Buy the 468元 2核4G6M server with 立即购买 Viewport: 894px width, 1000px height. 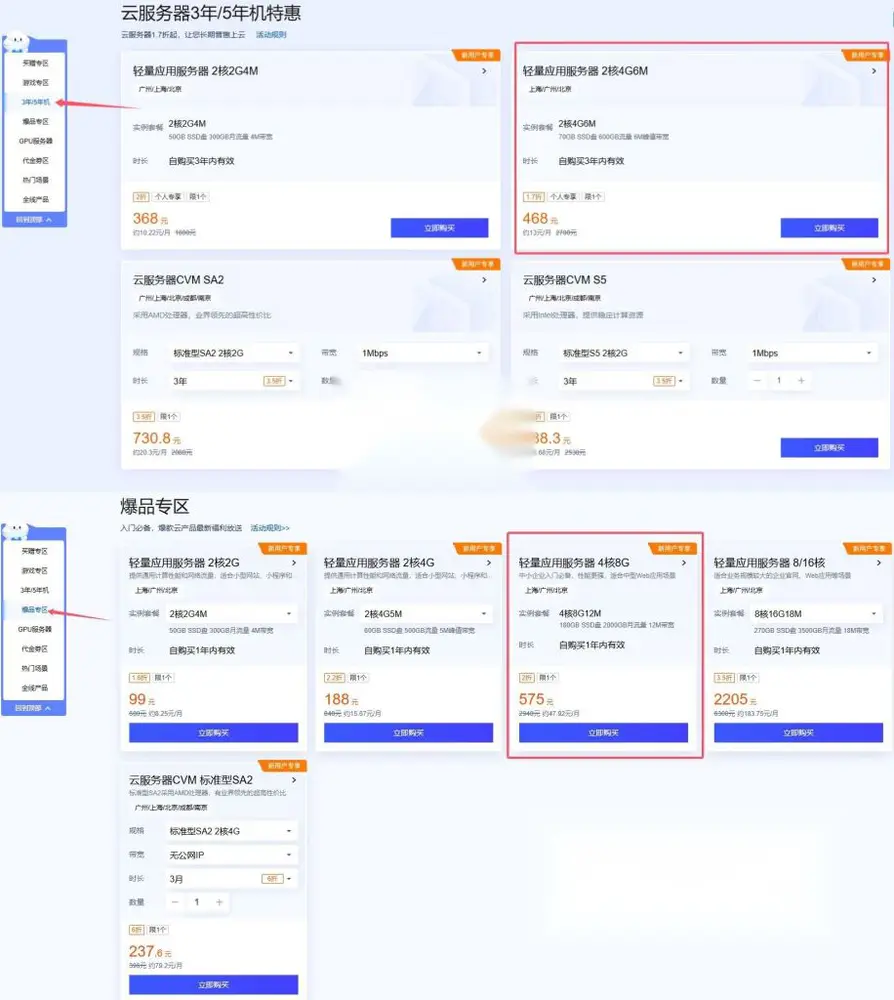point(829,228)
